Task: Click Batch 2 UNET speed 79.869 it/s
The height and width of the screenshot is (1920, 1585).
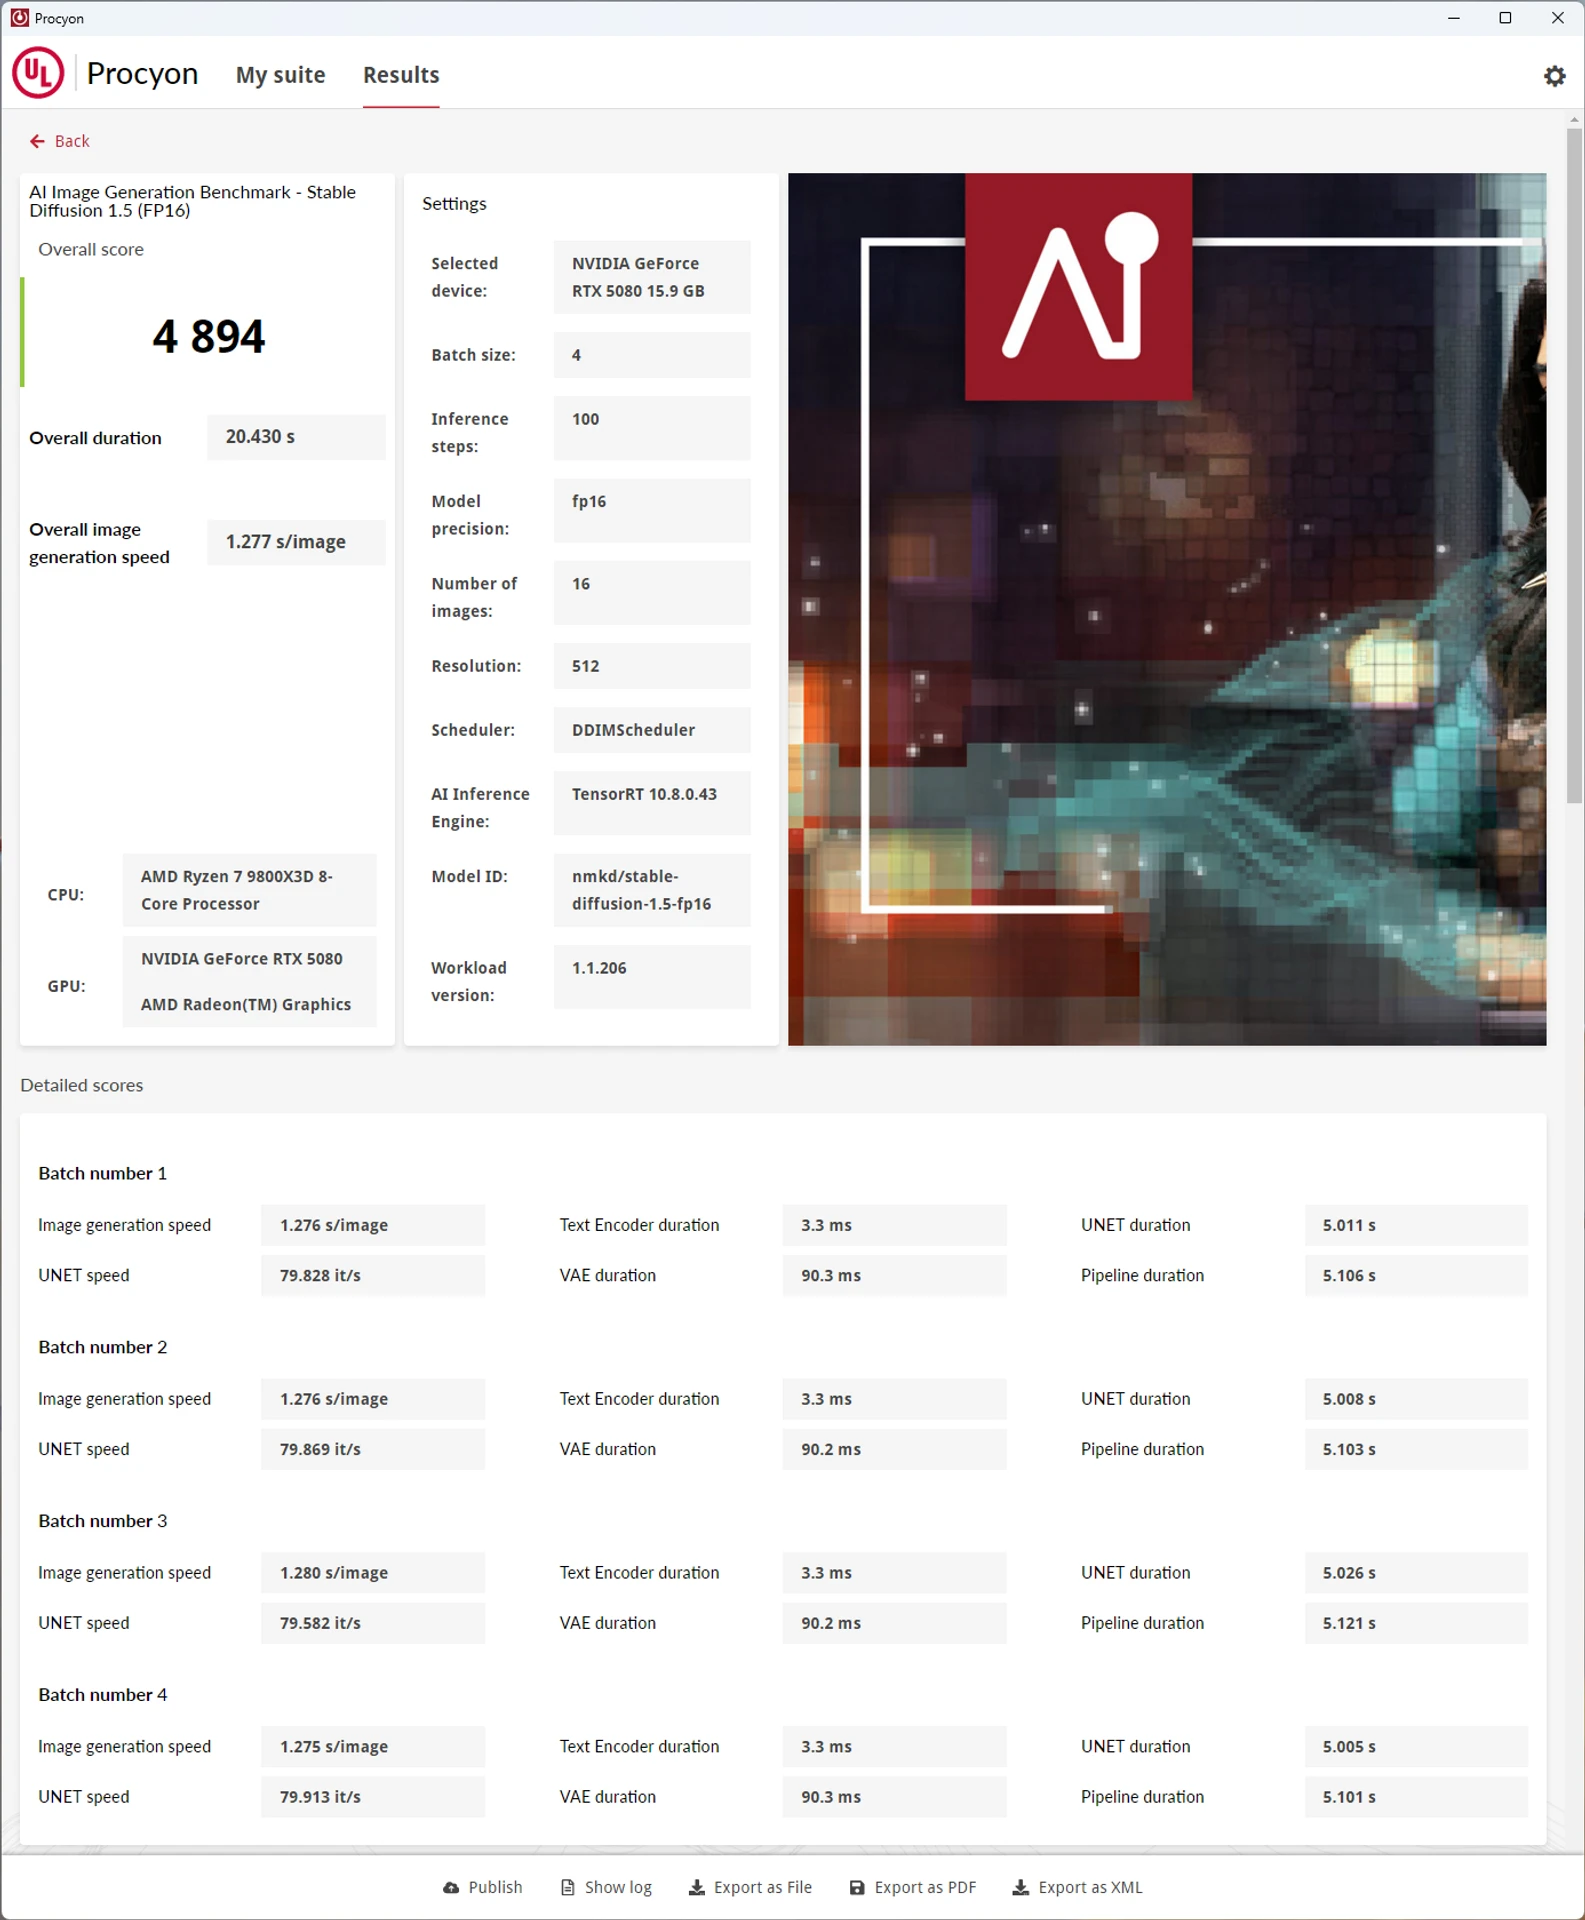Action: tap(373, 1449)
